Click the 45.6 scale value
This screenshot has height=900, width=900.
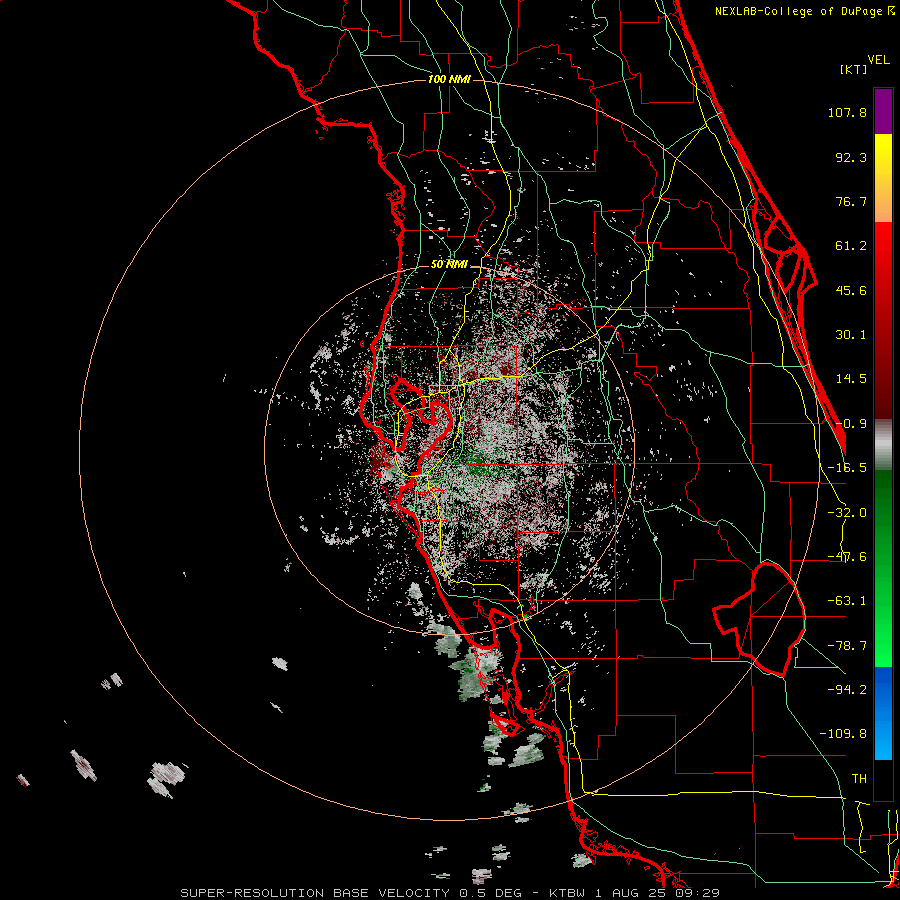point(851,290)
